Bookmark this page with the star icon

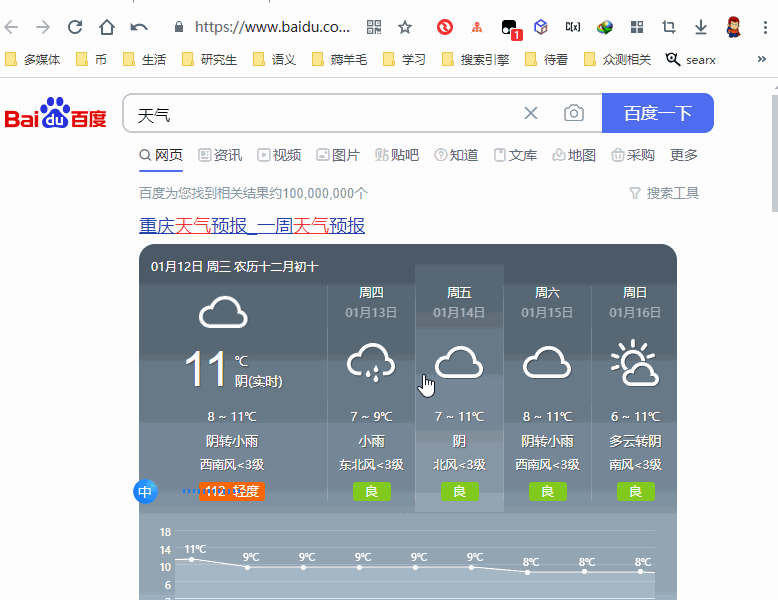[x=405, y=27]
